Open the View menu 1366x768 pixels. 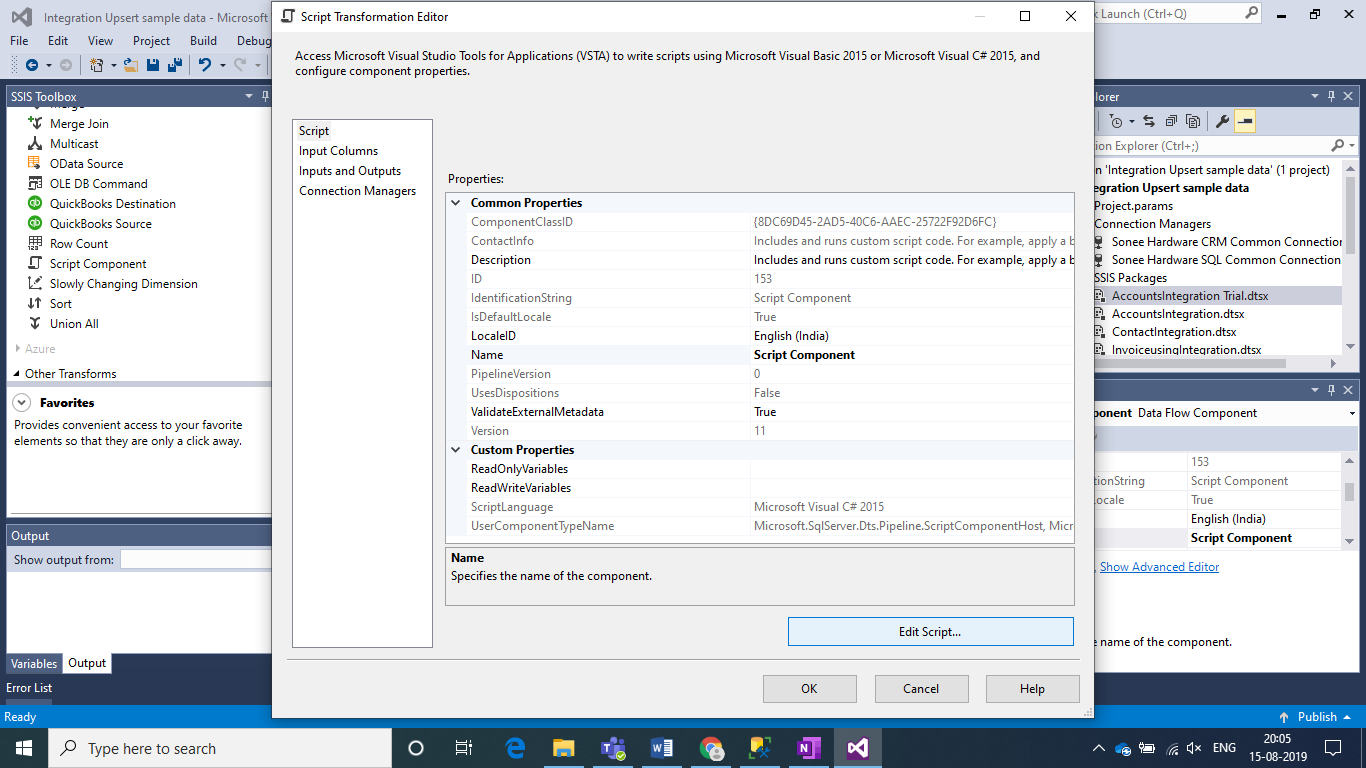click(100, 41)
